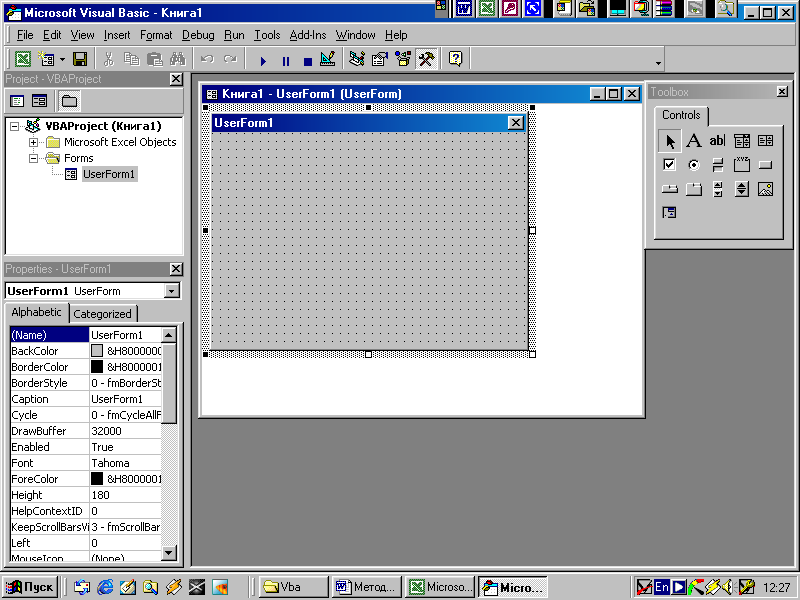The width and height of the screenshot is (800, 600).
Task: Click the Break pause button
Action: (x=286, y=61)
